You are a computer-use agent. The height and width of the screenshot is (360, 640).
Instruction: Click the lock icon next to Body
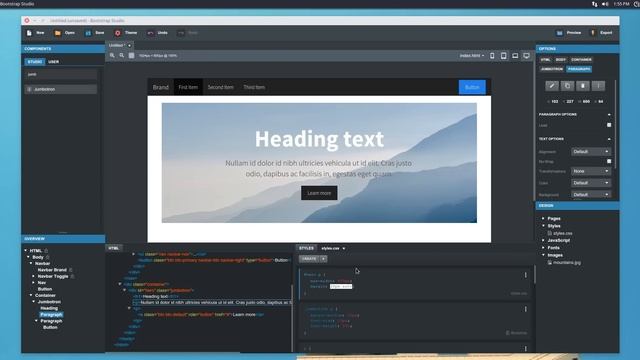(48, 257)
